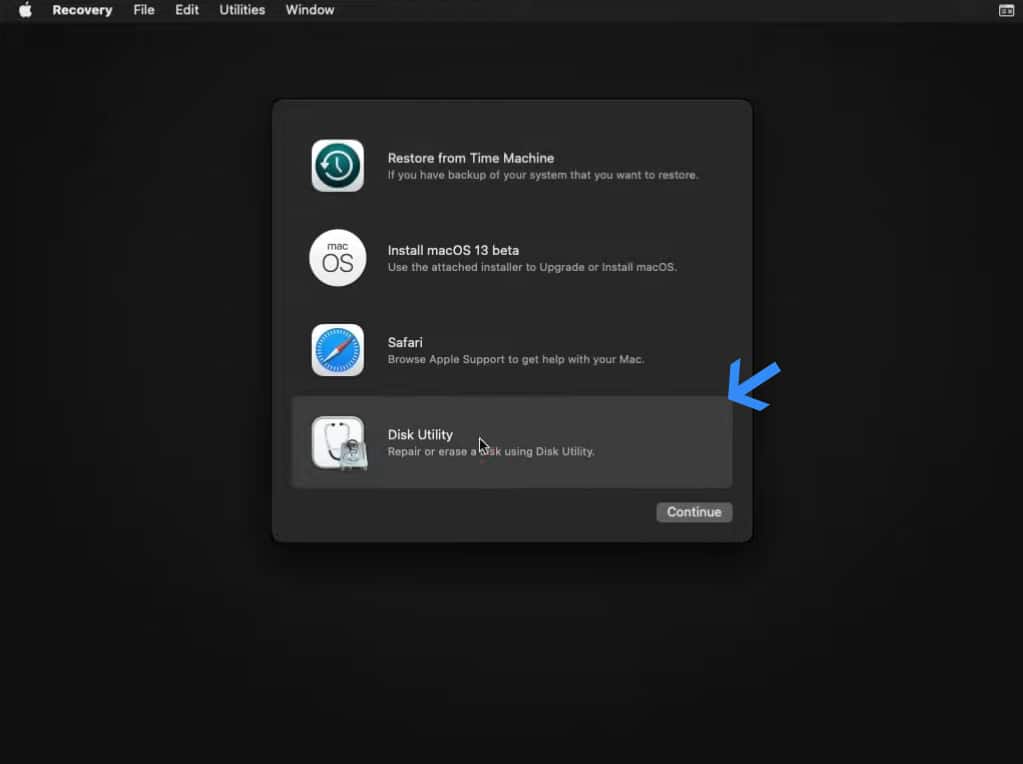1023x764 pixels.
Task: Open the Utilities menu
Action: (x=241, y=10)
